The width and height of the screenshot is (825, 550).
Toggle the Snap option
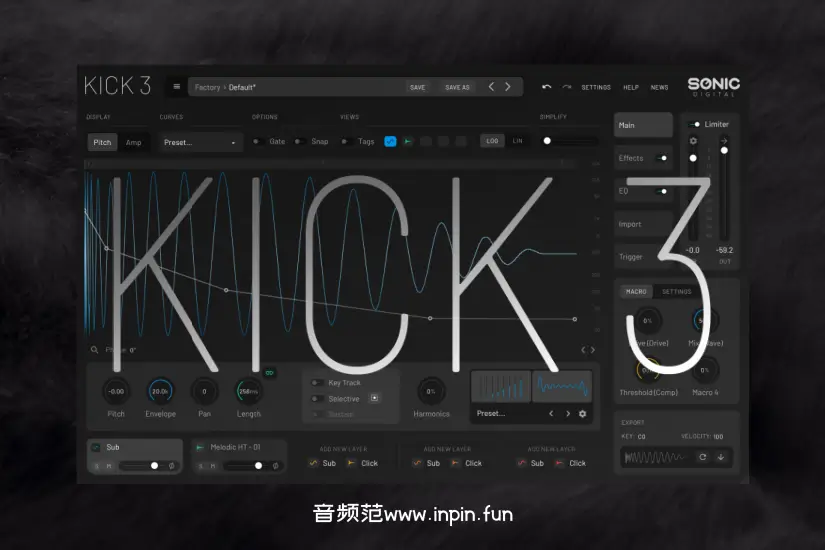(x=299, y=141)
